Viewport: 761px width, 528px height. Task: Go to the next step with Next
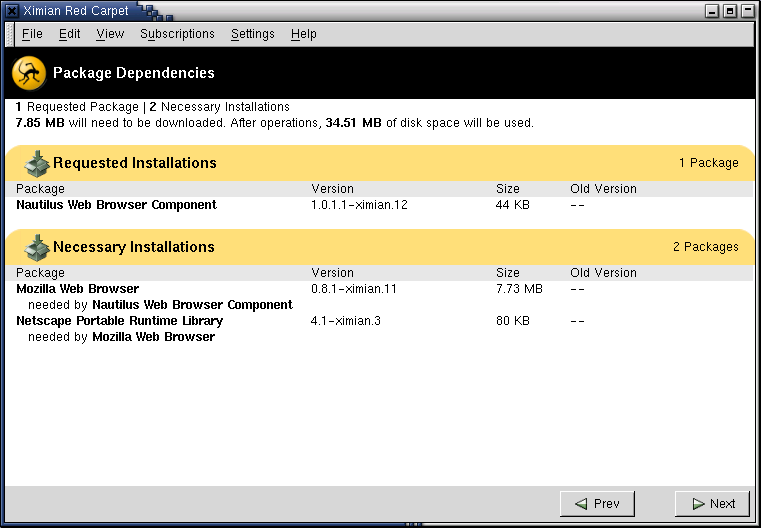pyautogui.click(x=712, y=504)
